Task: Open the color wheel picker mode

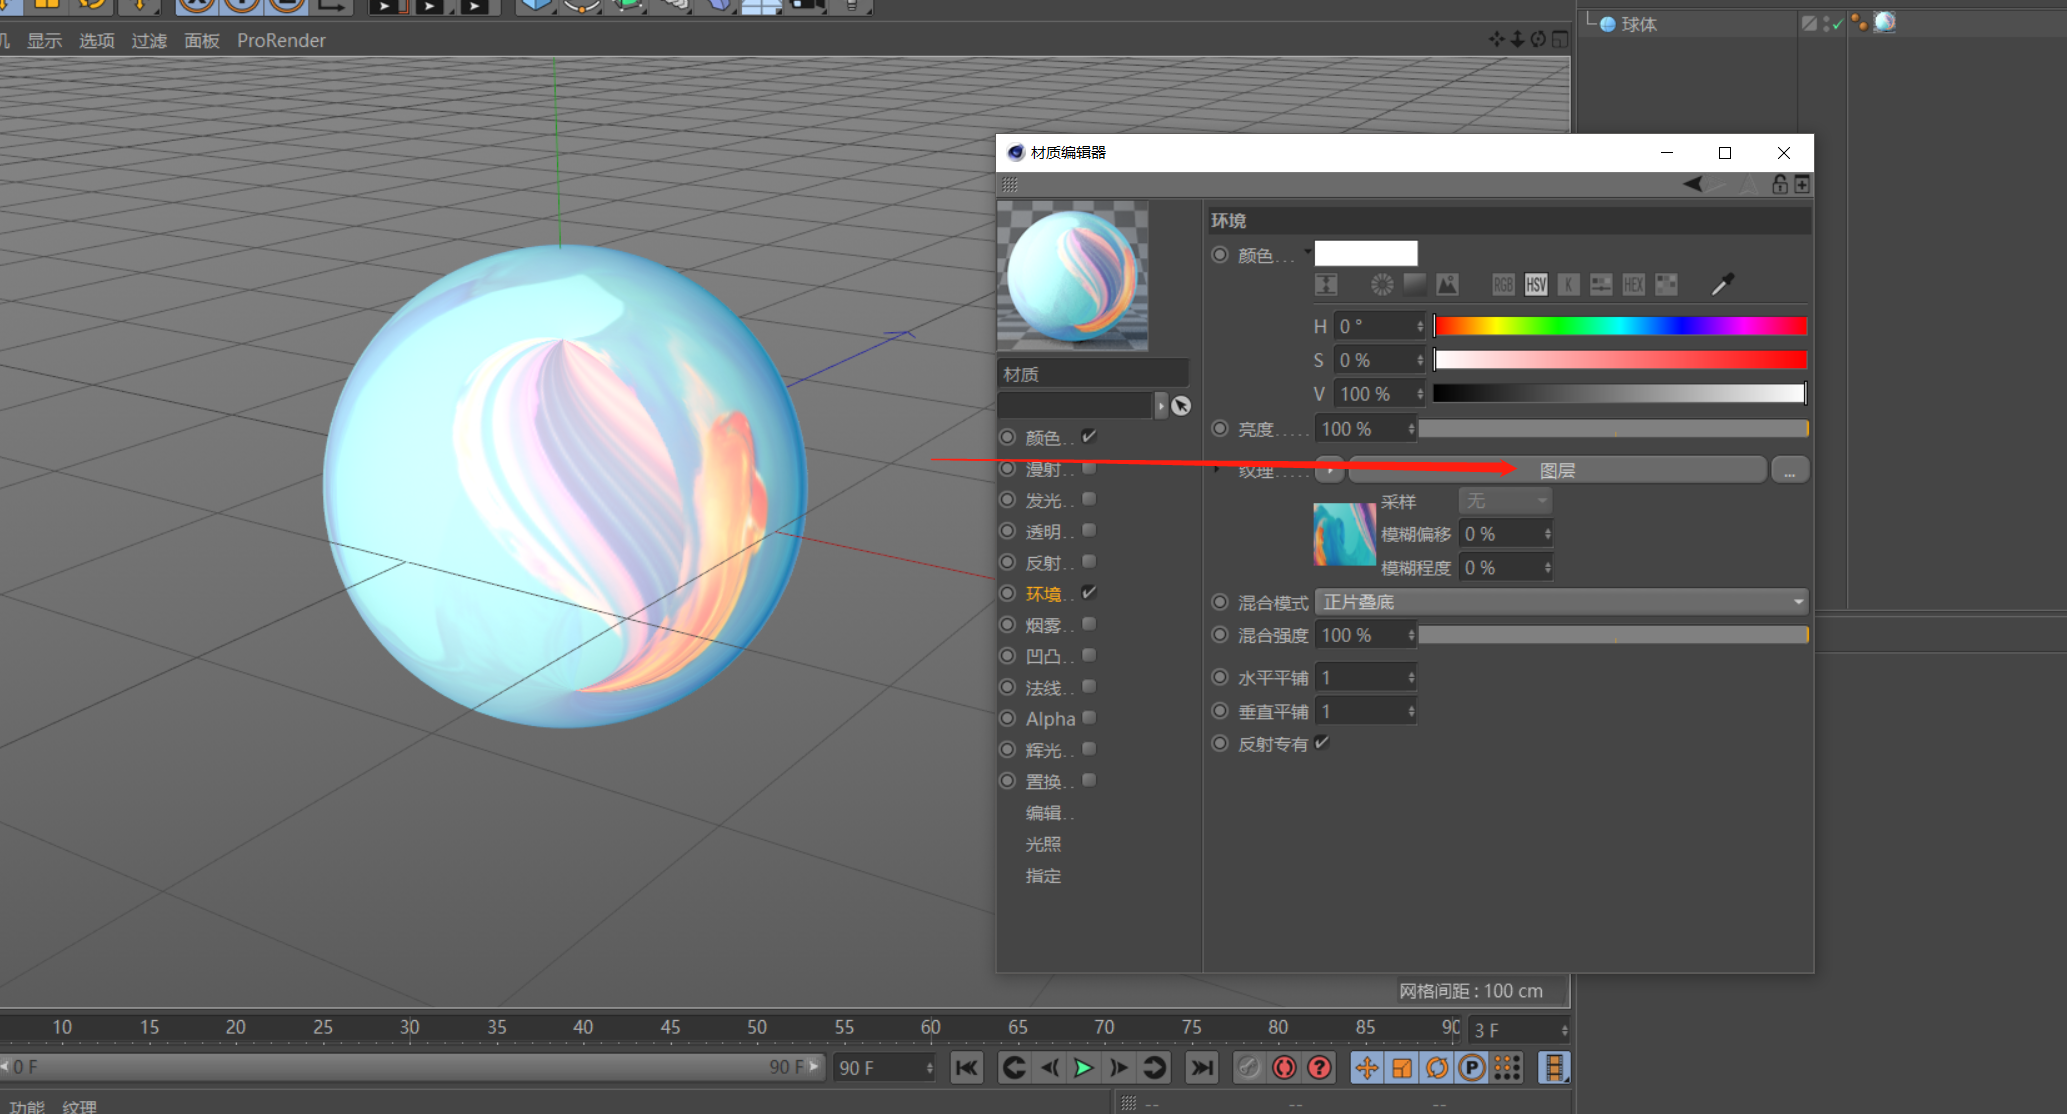Action: 1382,285
